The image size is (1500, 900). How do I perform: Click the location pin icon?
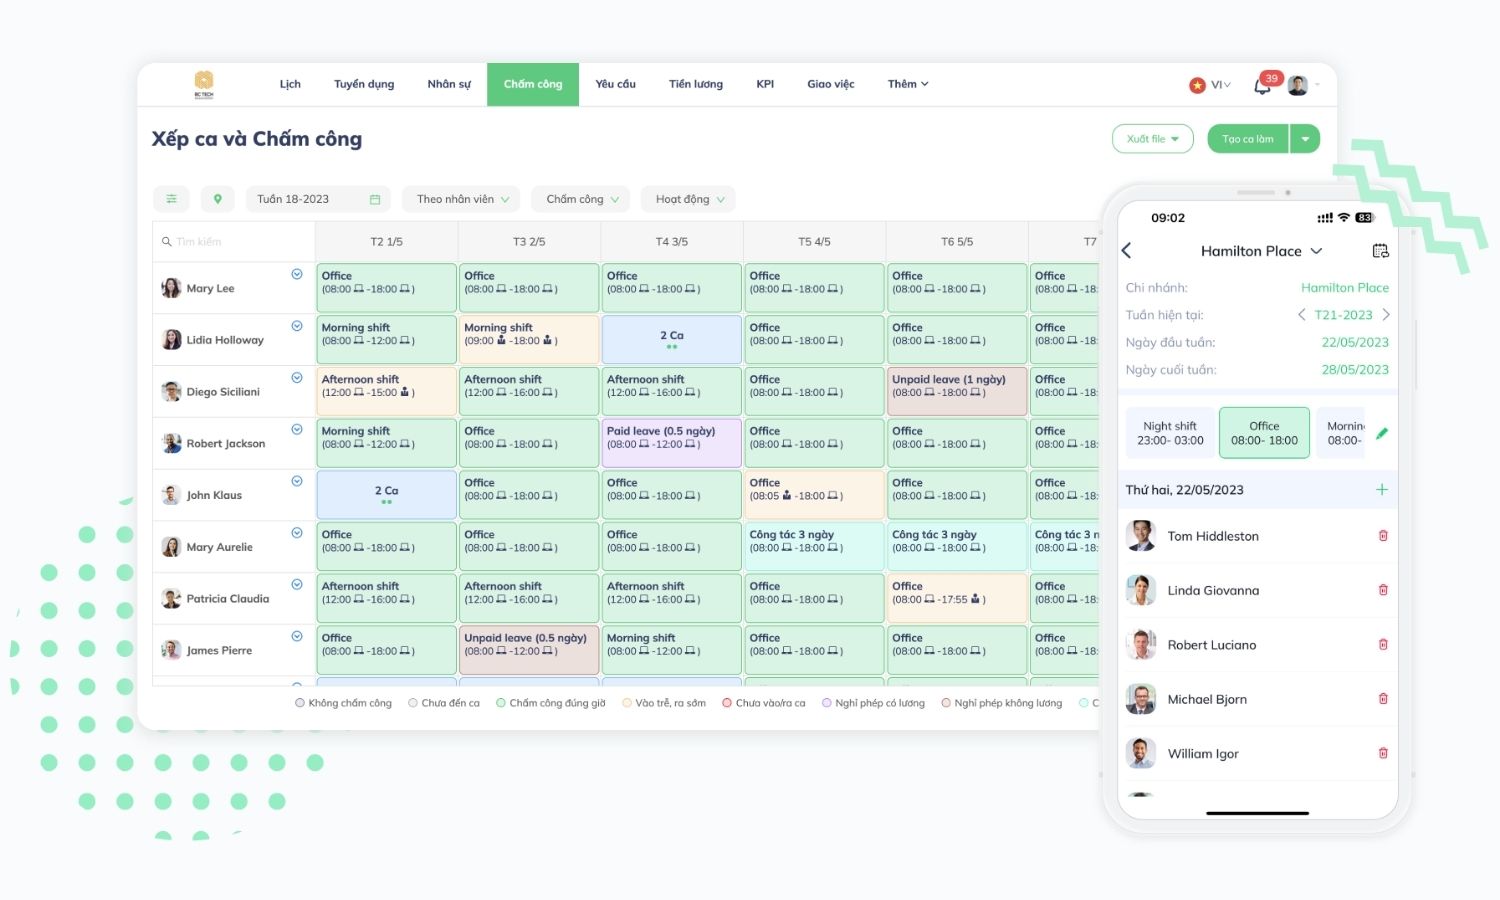[x=217, y=199]
